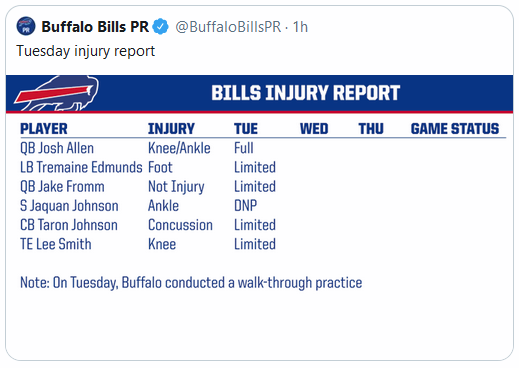The height and width of the screenshot is (368, 519).
Task: Click the walk-through practice note text
Action: 191,283
